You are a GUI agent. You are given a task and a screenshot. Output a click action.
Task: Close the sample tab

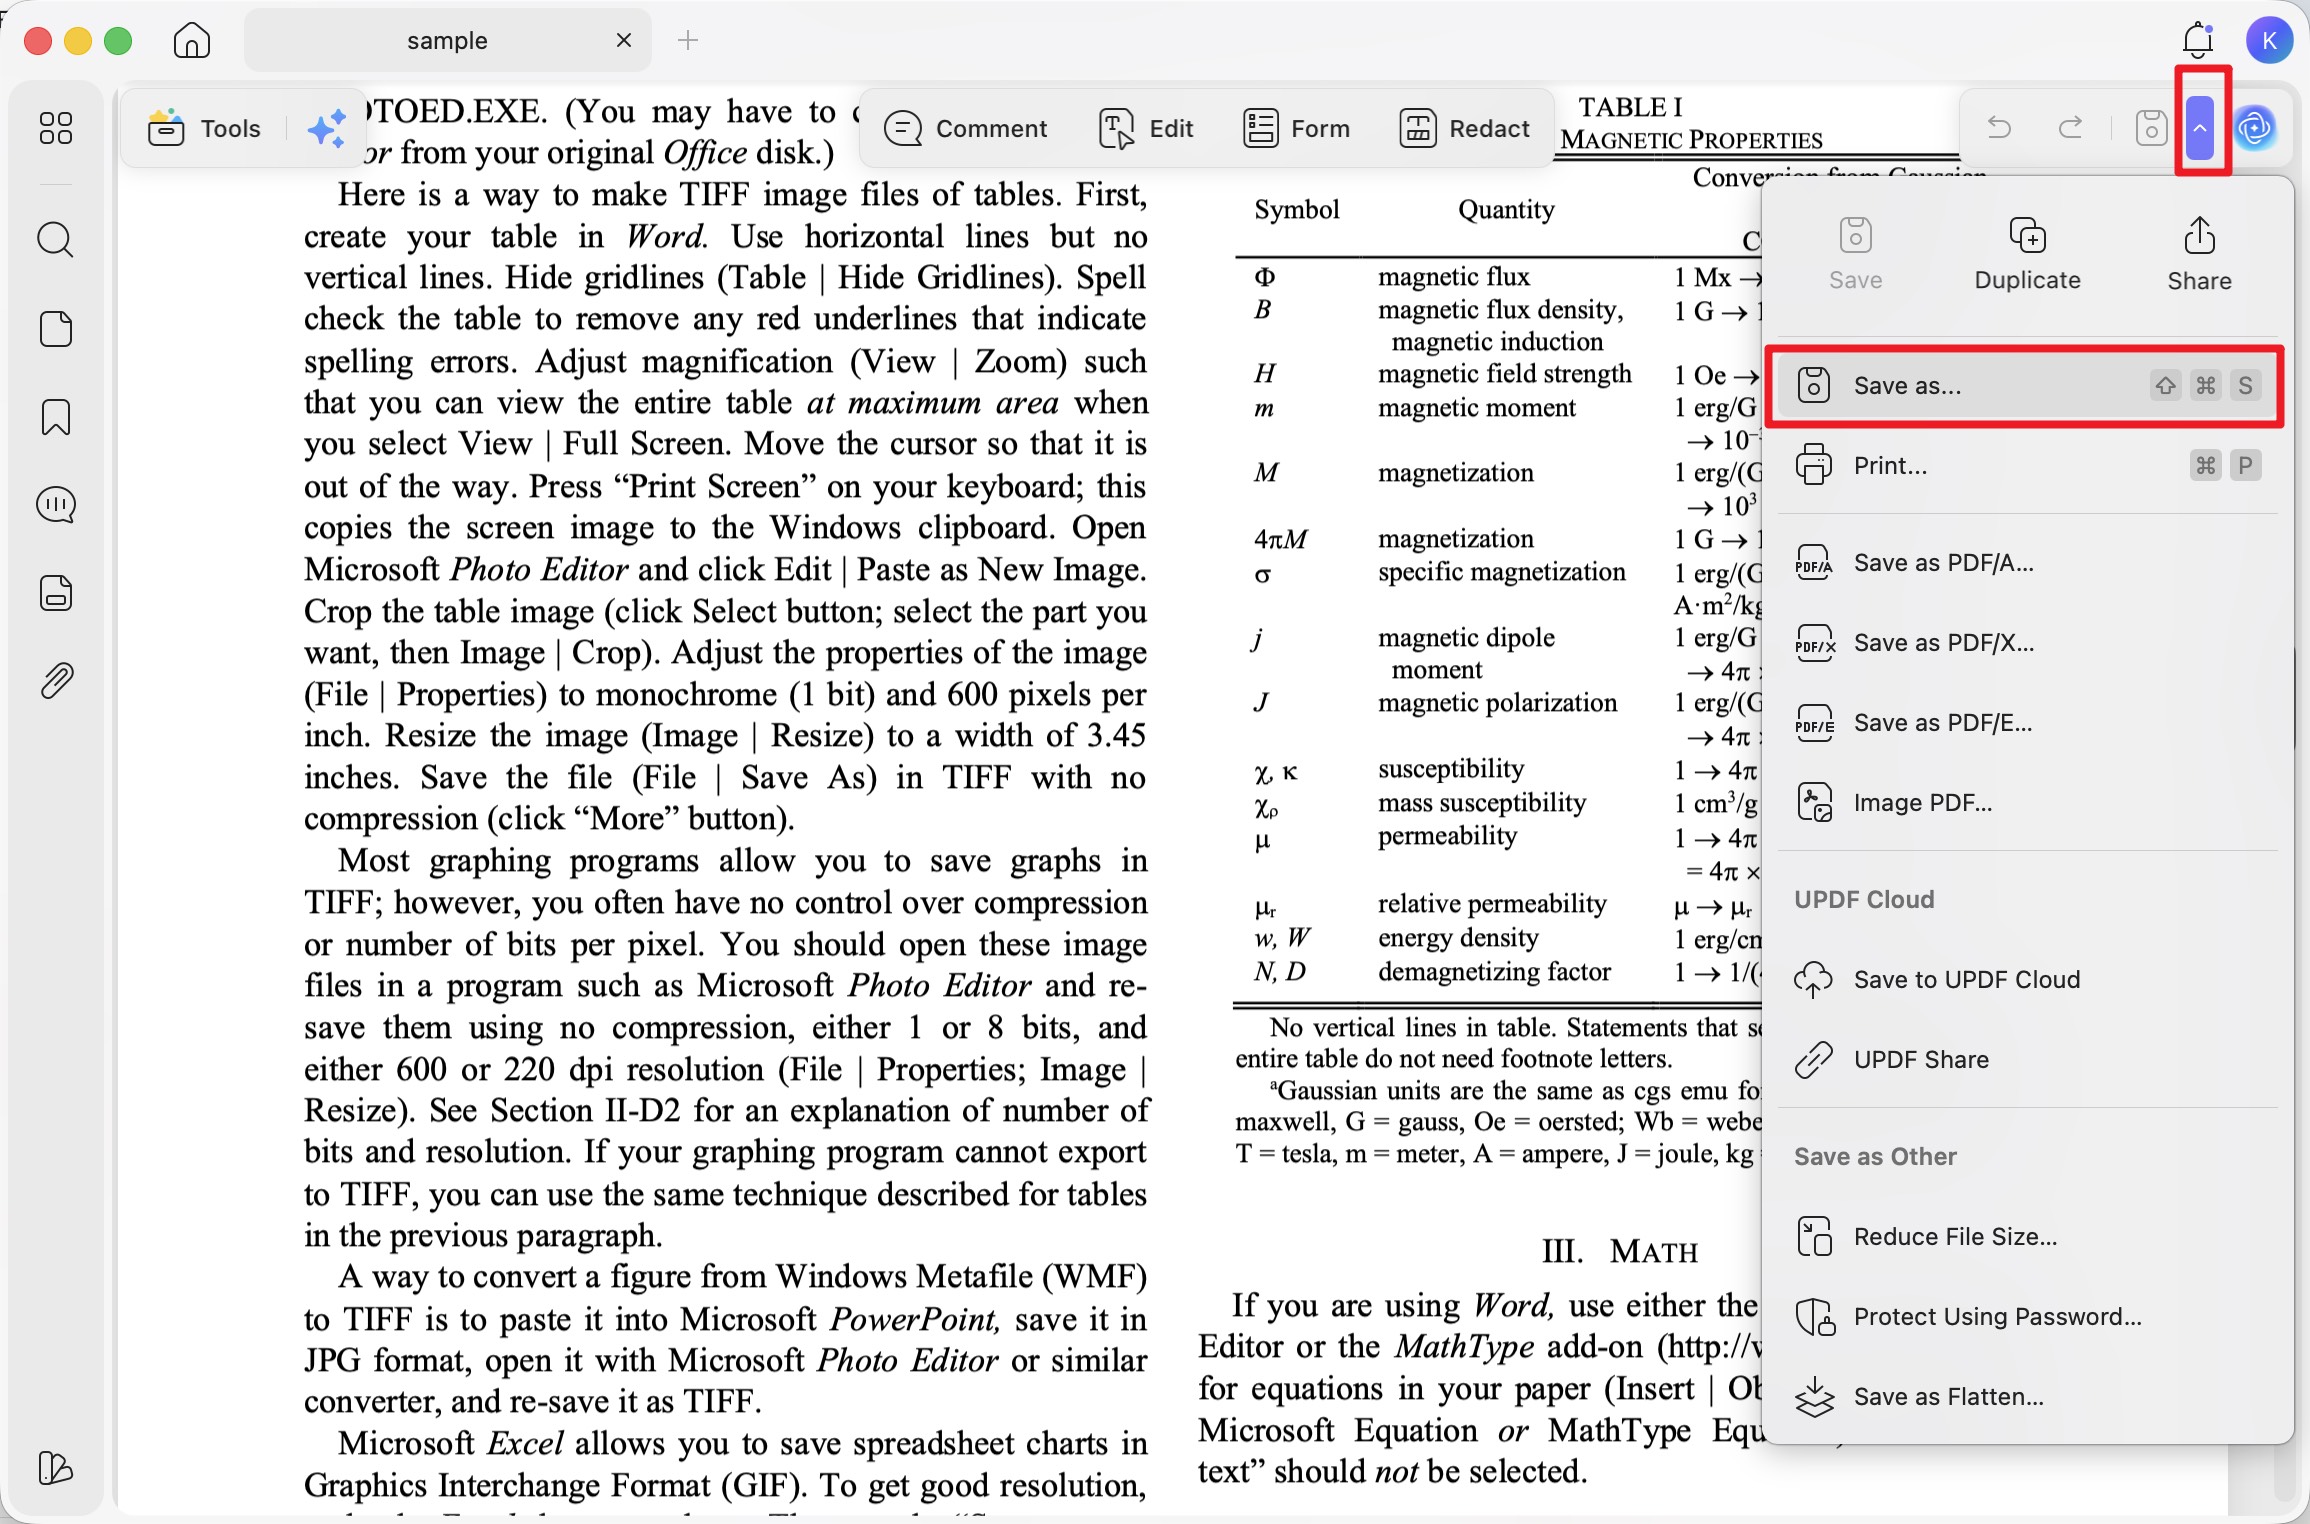tap(624, 40)
